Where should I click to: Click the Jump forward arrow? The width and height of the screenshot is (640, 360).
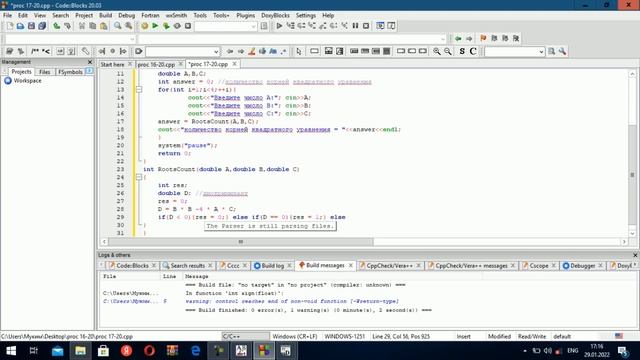(x=469, y=38)
